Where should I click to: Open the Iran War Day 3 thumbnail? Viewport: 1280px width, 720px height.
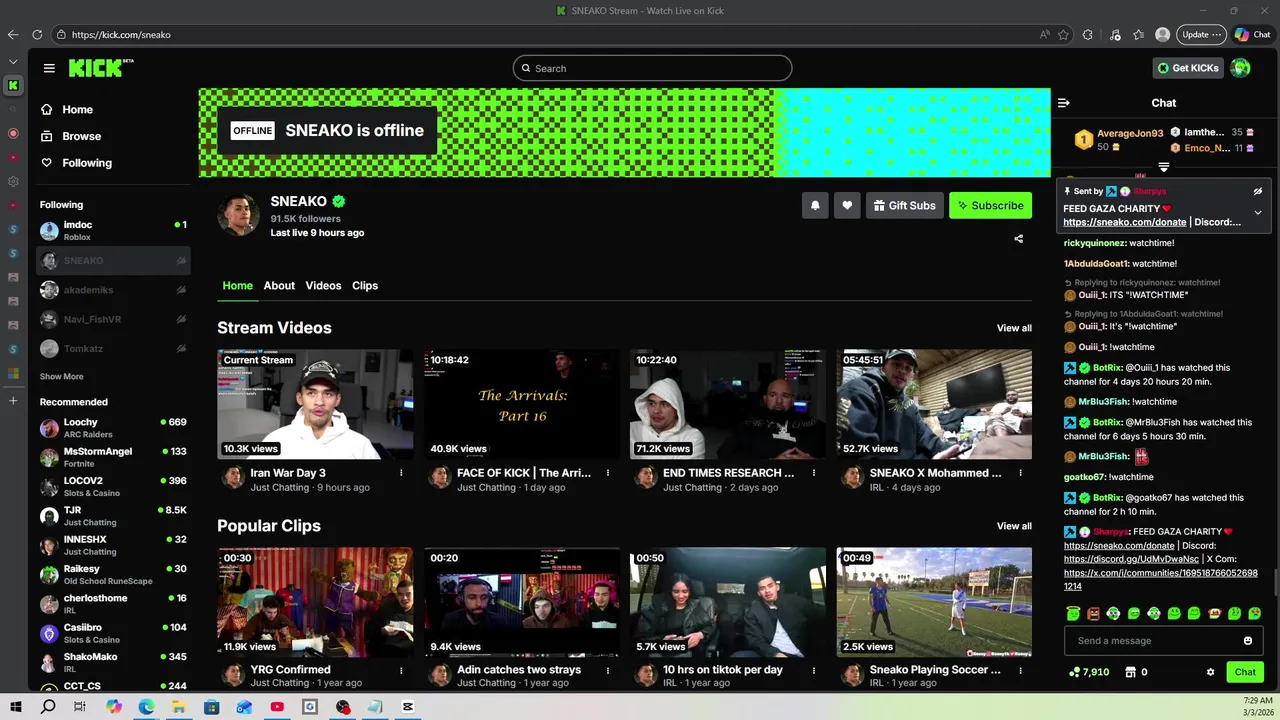315,404
